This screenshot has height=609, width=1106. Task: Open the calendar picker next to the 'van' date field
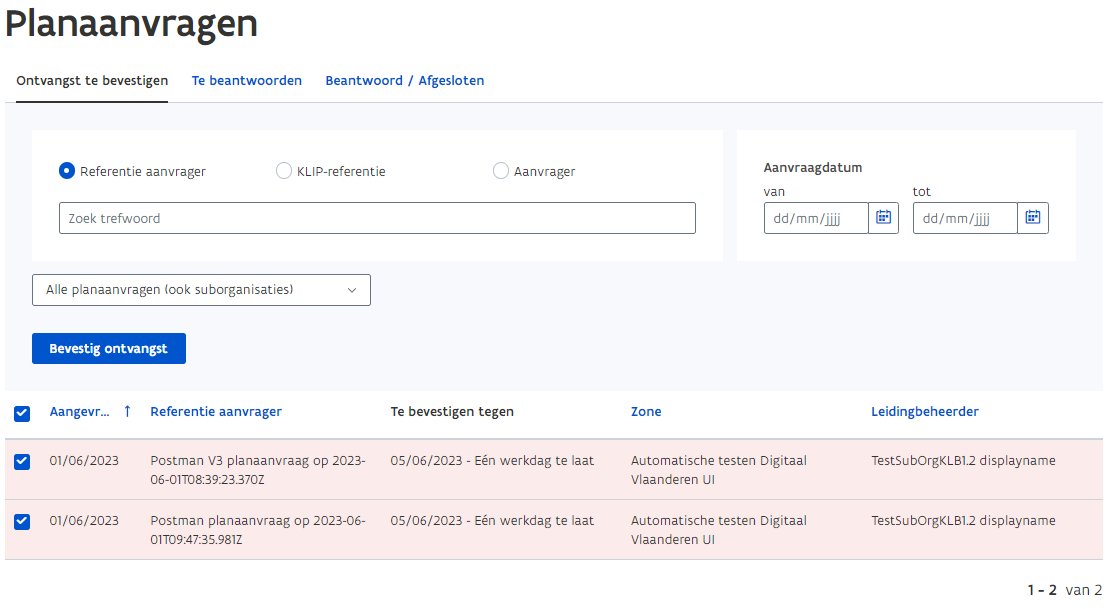point(883,217)
